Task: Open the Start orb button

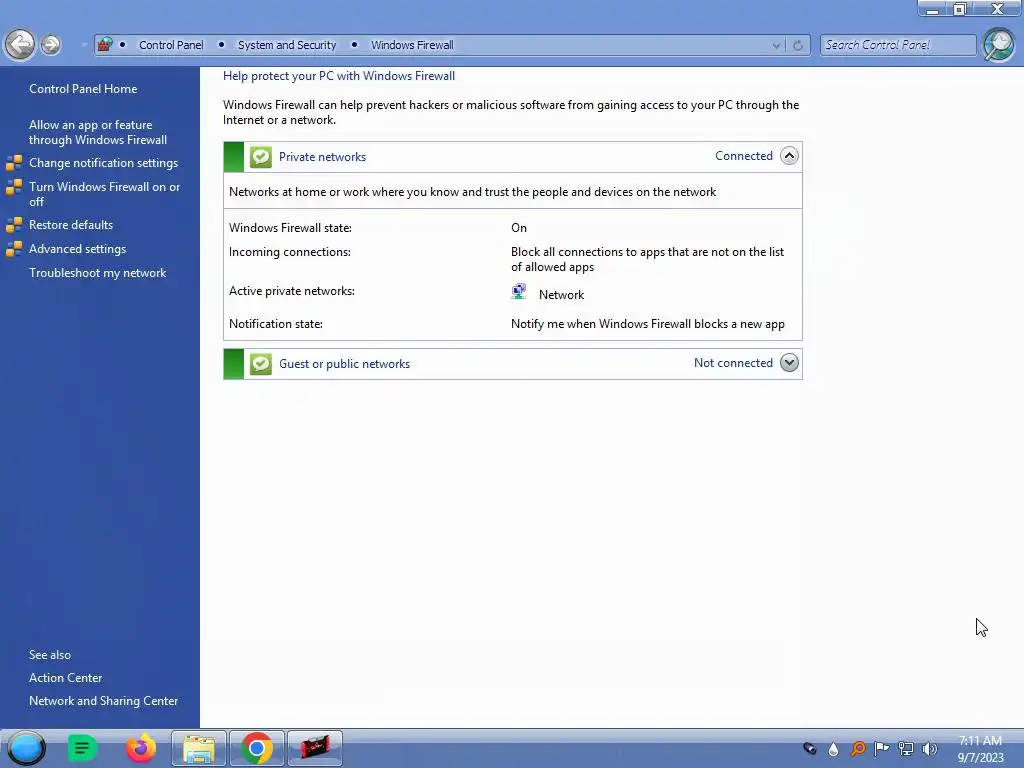Action: pyautogui.click(x=27, y=748)
